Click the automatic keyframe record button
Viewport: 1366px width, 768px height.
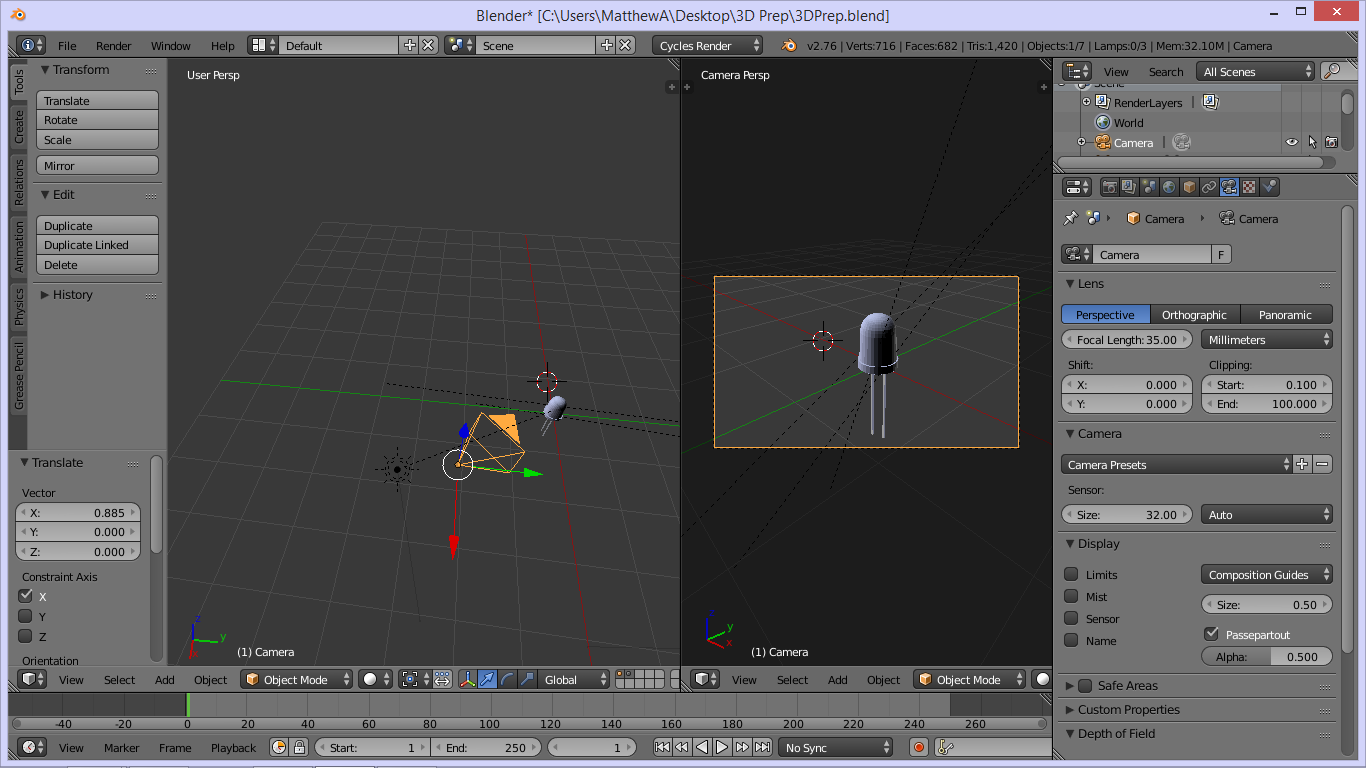(x=918, y=747)
